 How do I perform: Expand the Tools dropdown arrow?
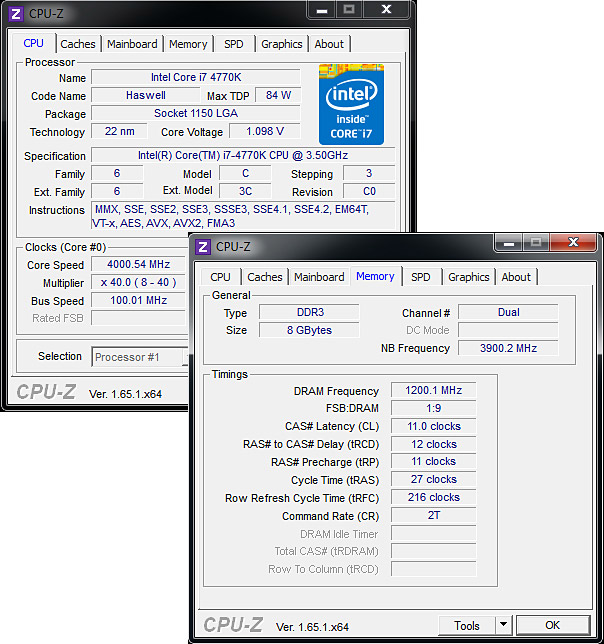pos(504,626)
